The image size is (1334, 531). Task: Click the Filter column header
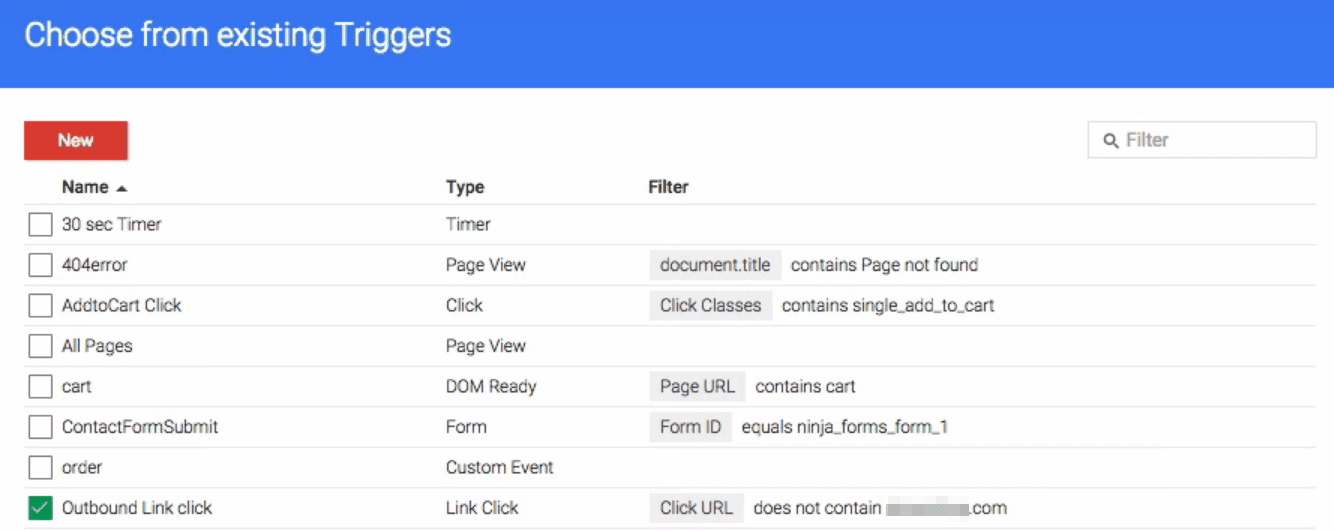tap(668, 187)
